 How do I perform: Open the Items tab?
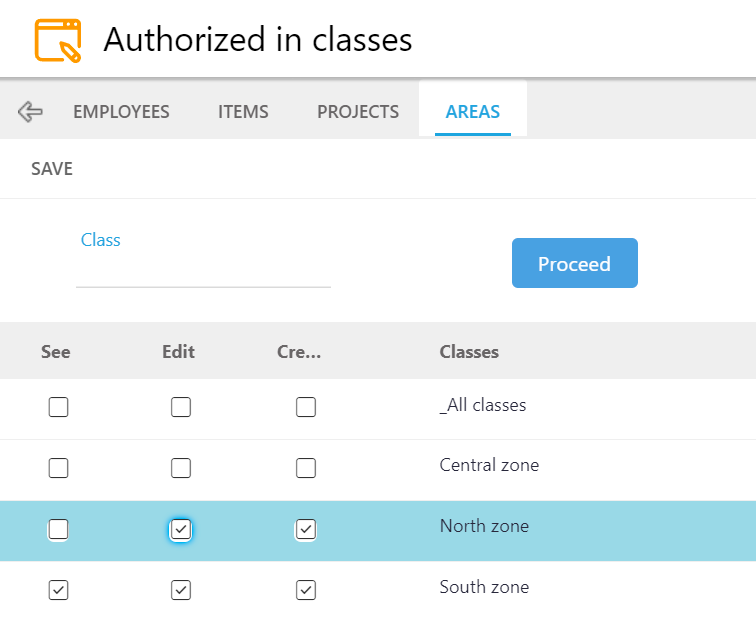click(243, 112)
